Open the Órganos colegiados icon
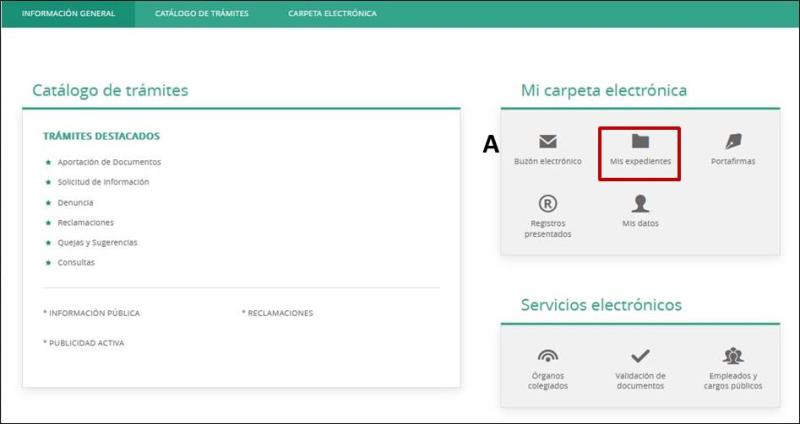 pyautogui.click(x=547, y=357)
